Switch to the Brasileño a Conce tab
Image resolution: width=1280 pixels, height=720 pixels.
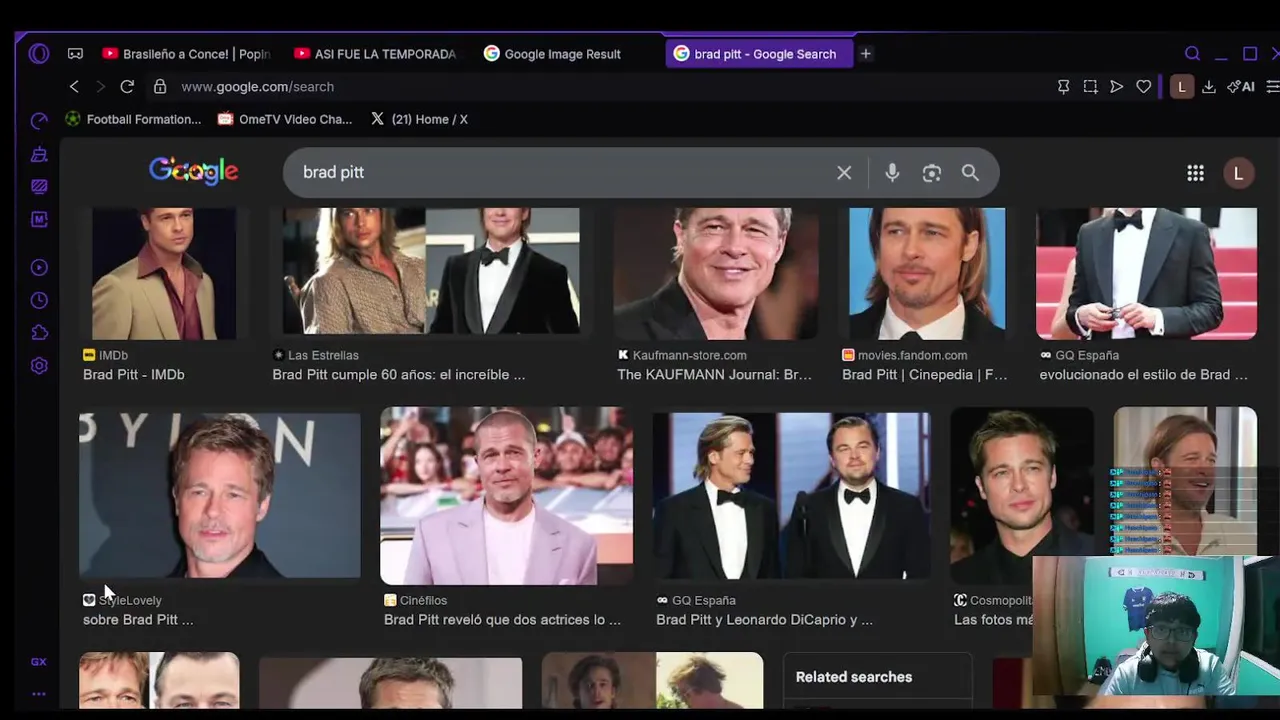(x=185, y=54)
